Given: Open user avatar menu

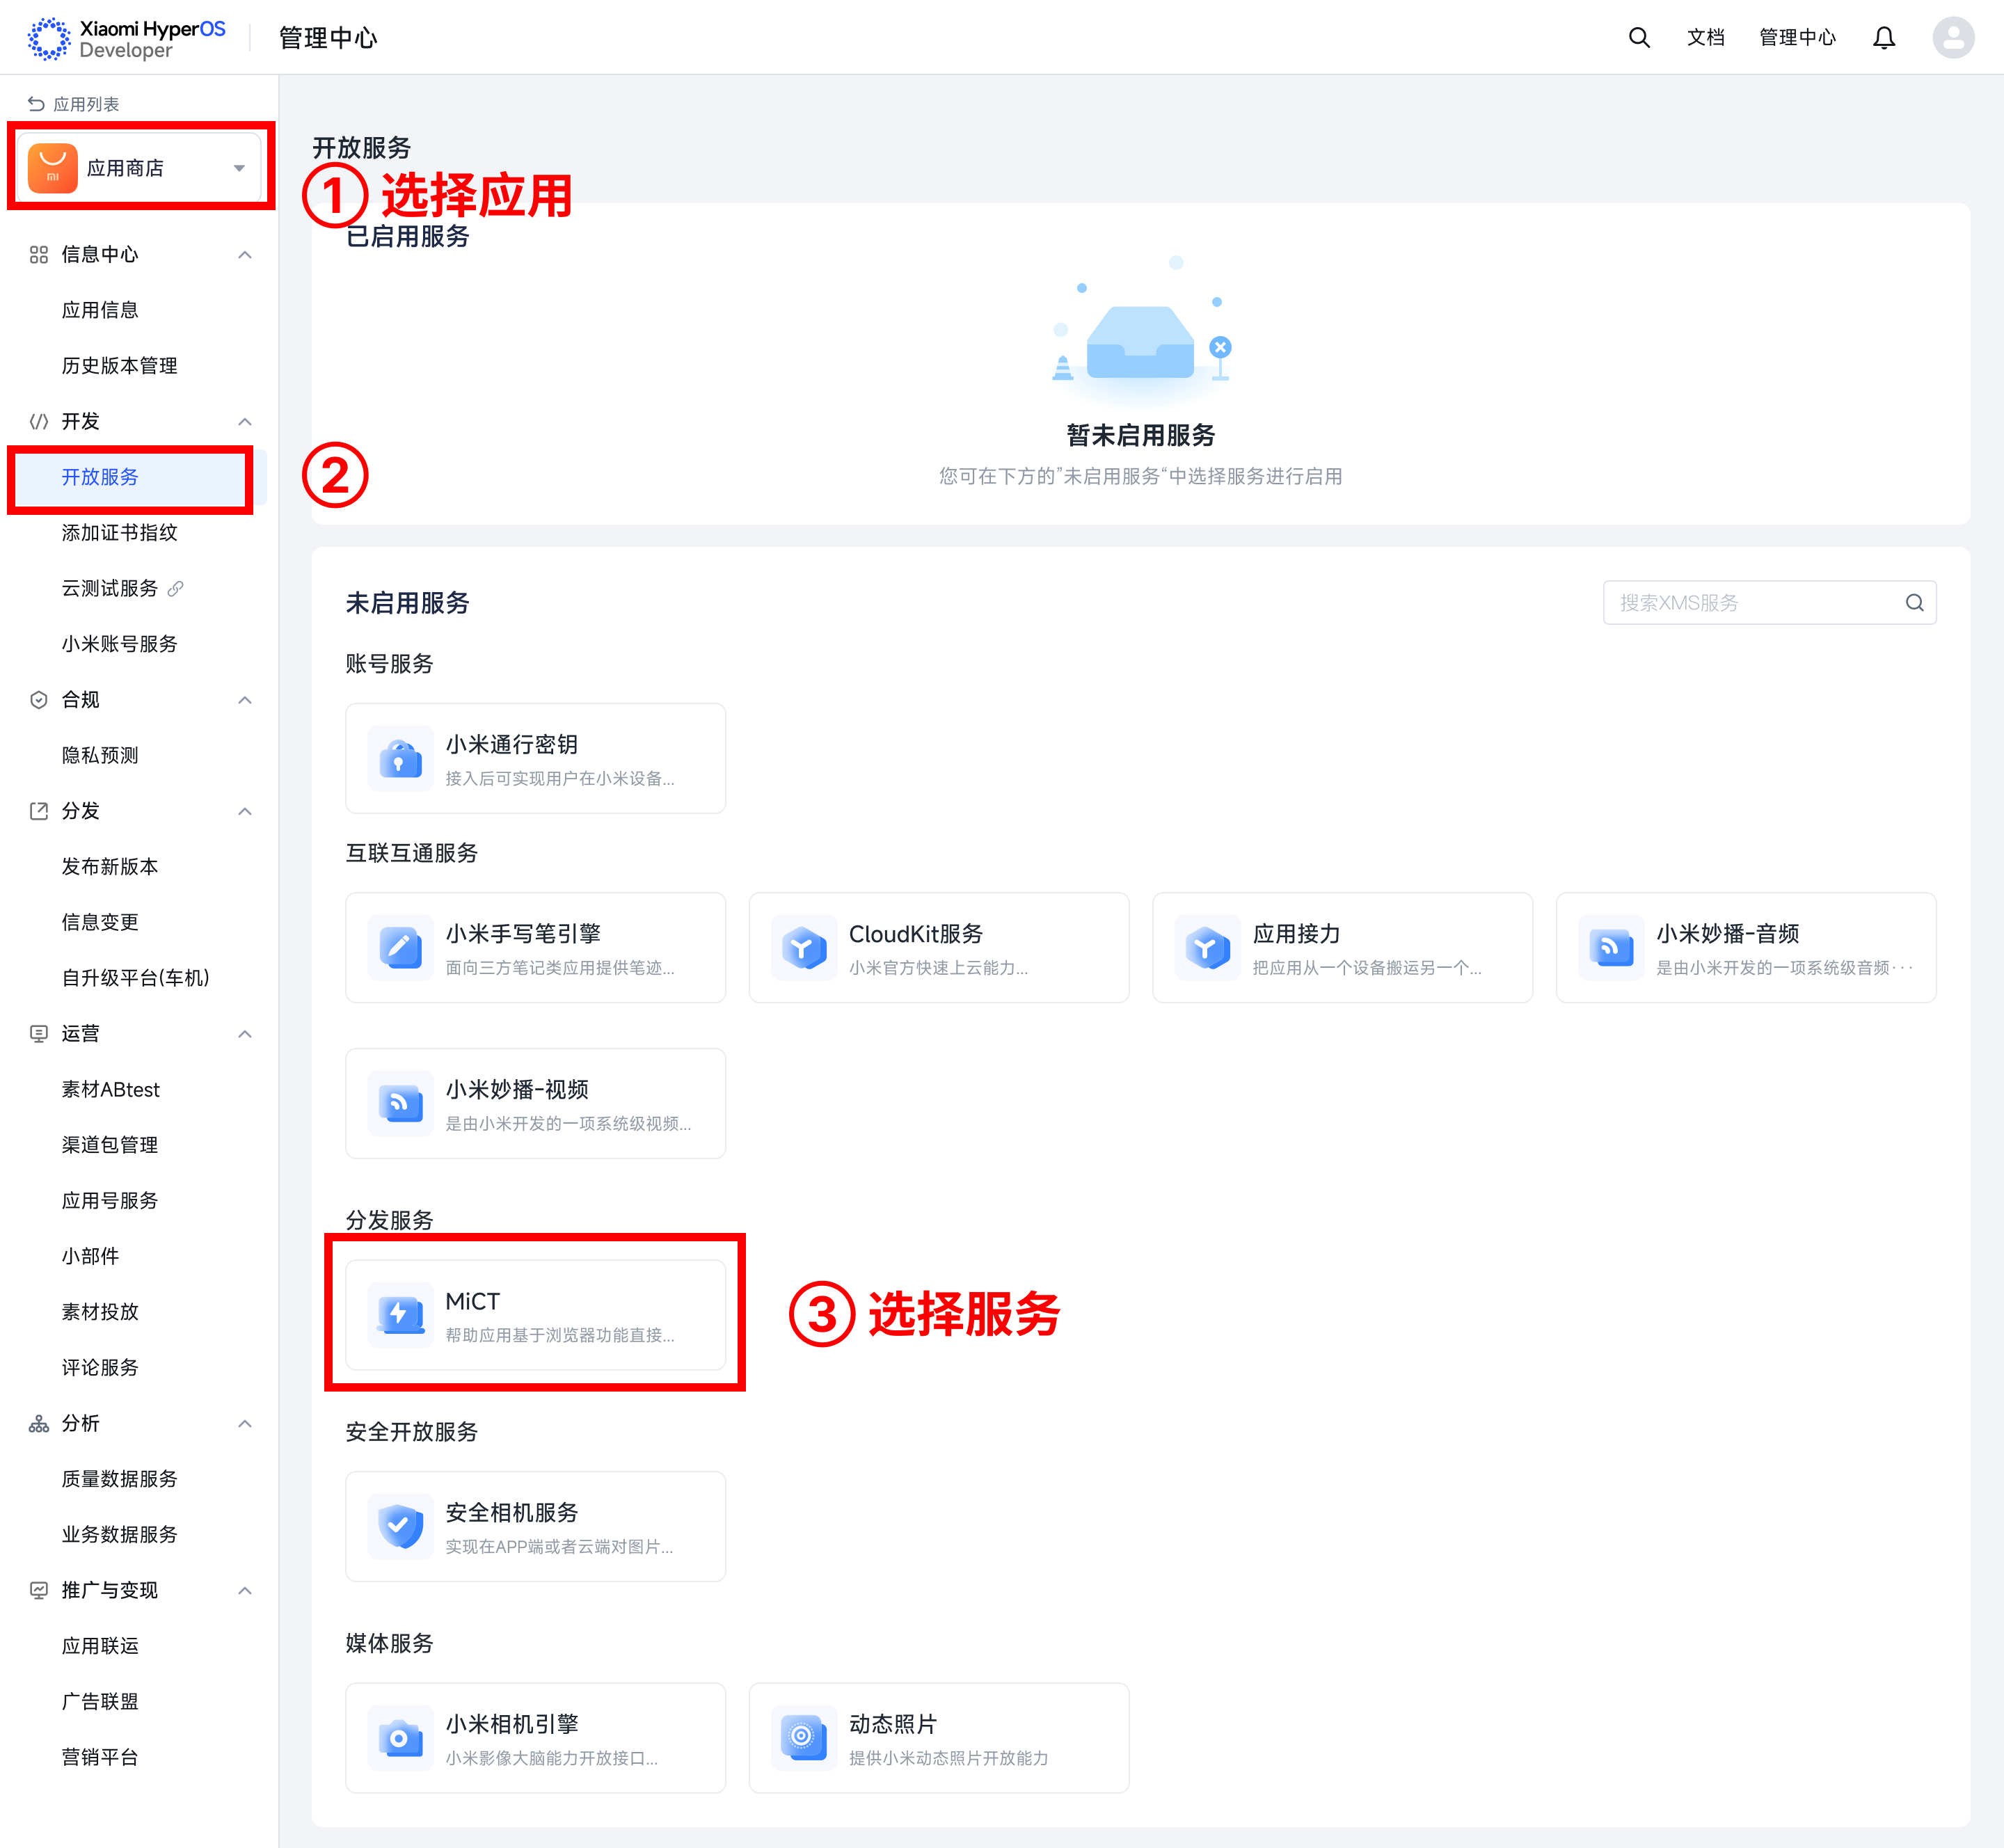Looking at the screenshot, I should click(1953, 38).
